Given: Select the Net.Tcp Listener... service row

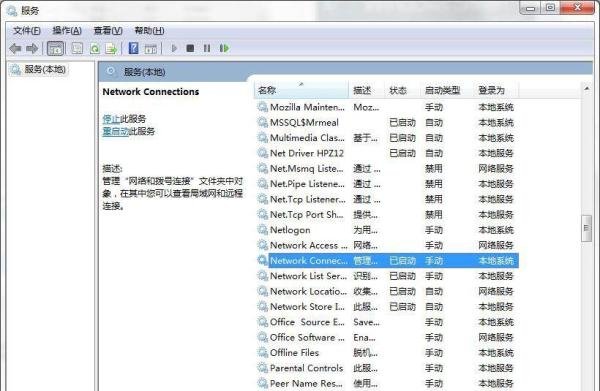Looking at the screenshot, I should click(x=386, y=199).
